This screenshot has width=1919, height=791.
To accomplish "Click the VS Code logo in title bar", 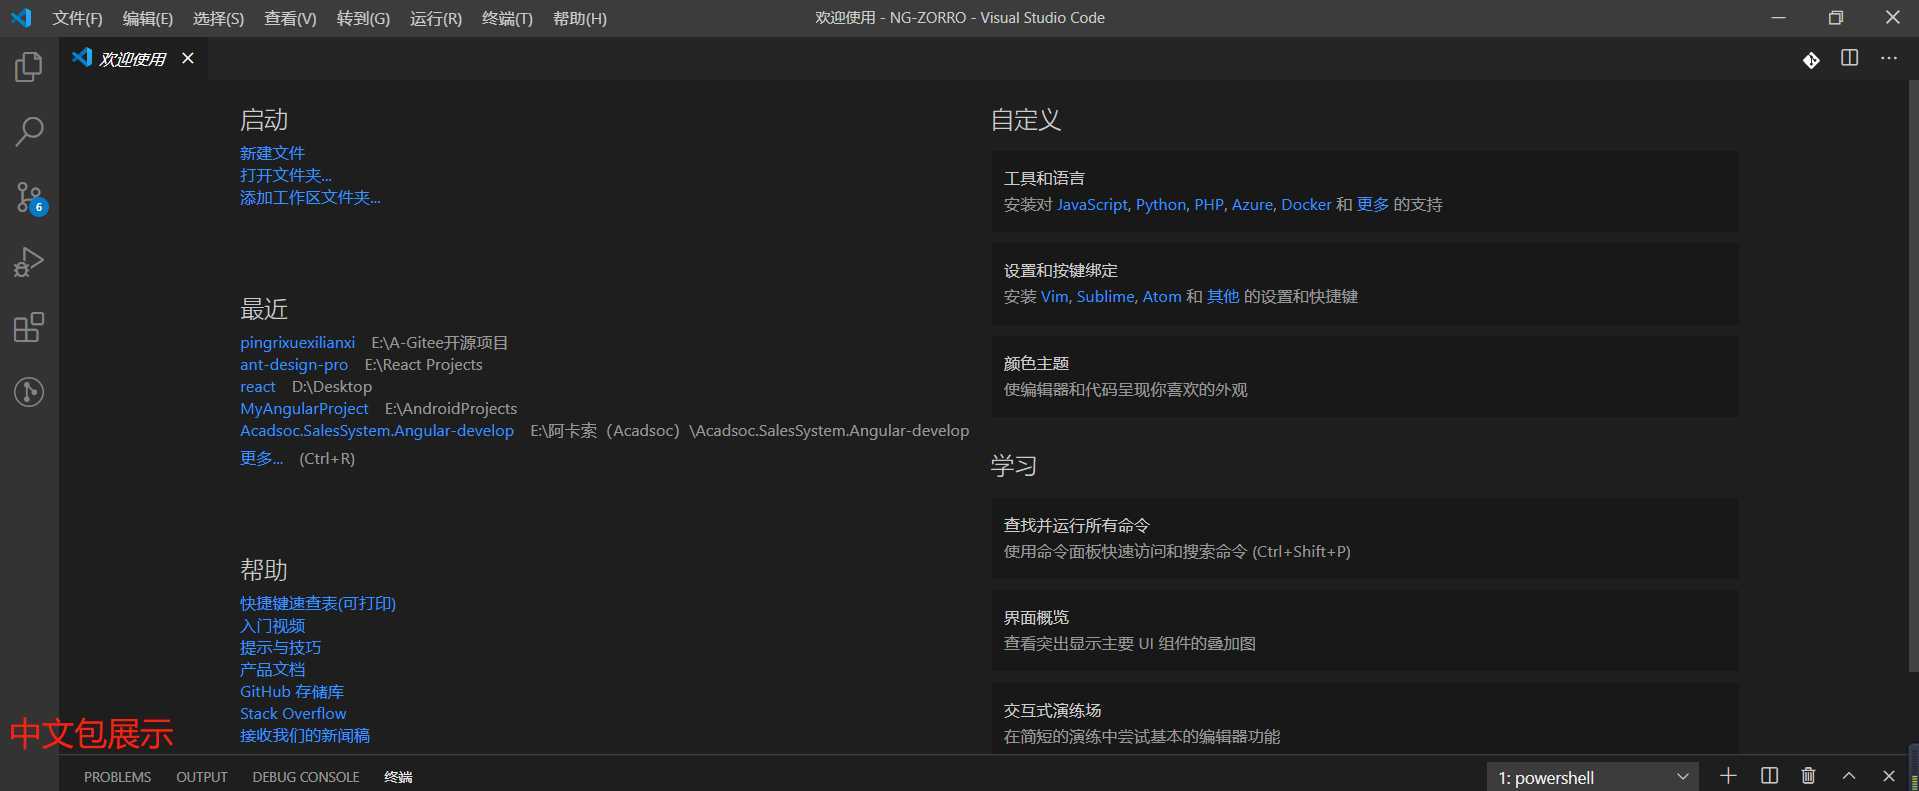I will (x=21, y=18).
